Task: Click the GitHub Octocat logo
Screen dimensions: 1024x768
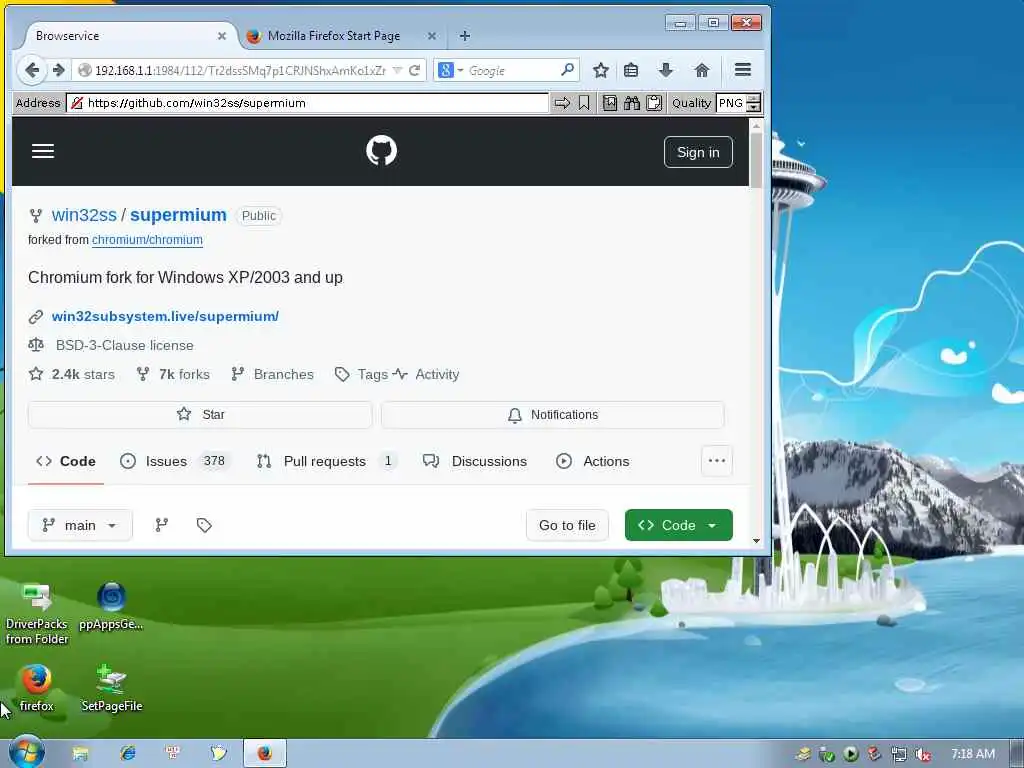Action: pos(381,151)
